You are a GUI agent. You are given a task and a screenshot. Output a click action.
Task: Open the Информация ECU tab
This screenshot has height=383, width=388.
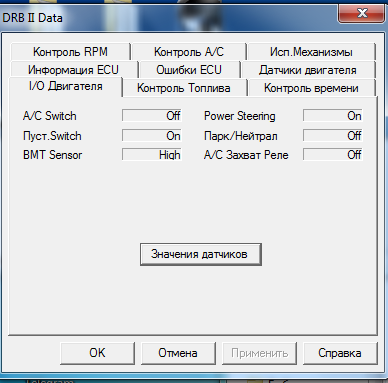coord(73,70)
